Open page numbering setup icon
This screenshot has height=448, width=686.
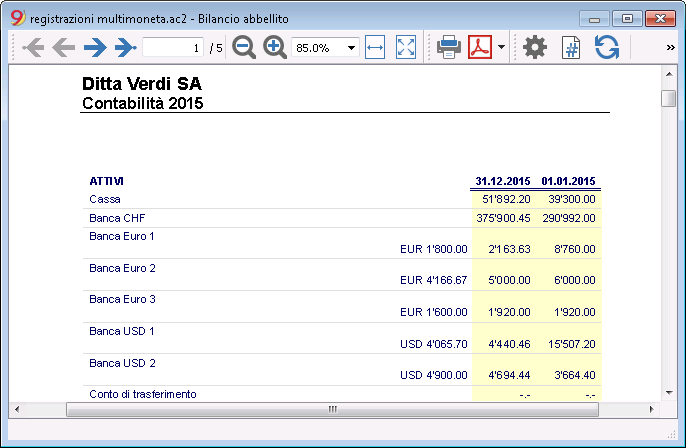click(571, 48)
